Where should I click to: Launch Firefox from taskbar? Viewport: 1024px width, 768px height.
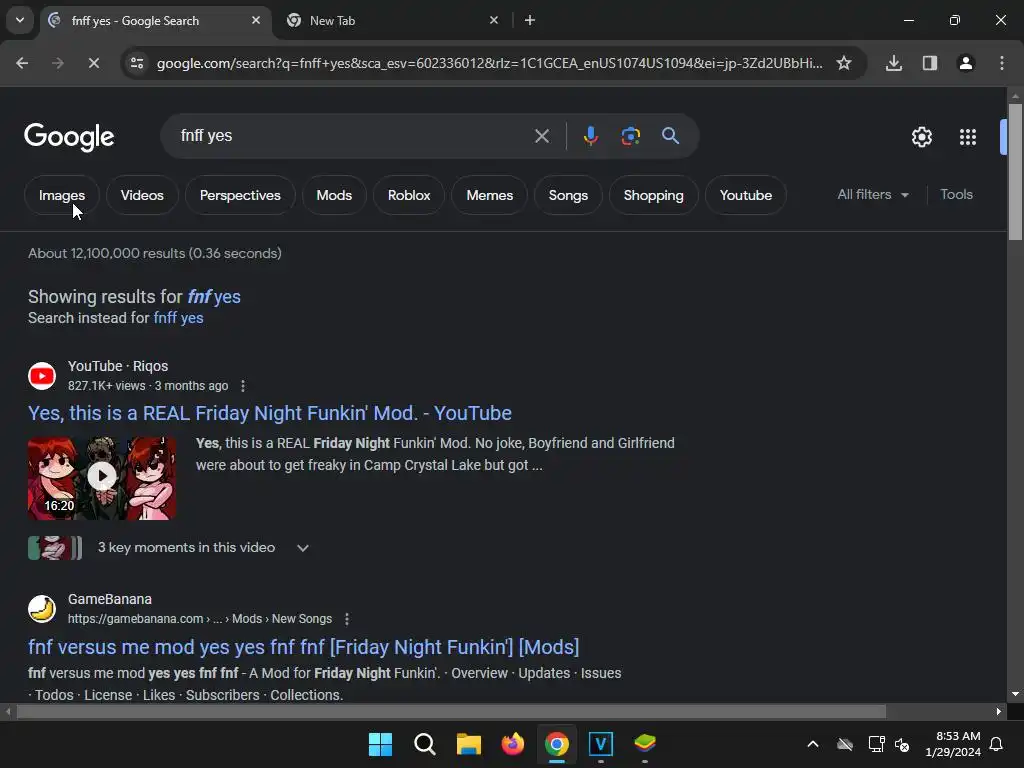pos(513,744)
